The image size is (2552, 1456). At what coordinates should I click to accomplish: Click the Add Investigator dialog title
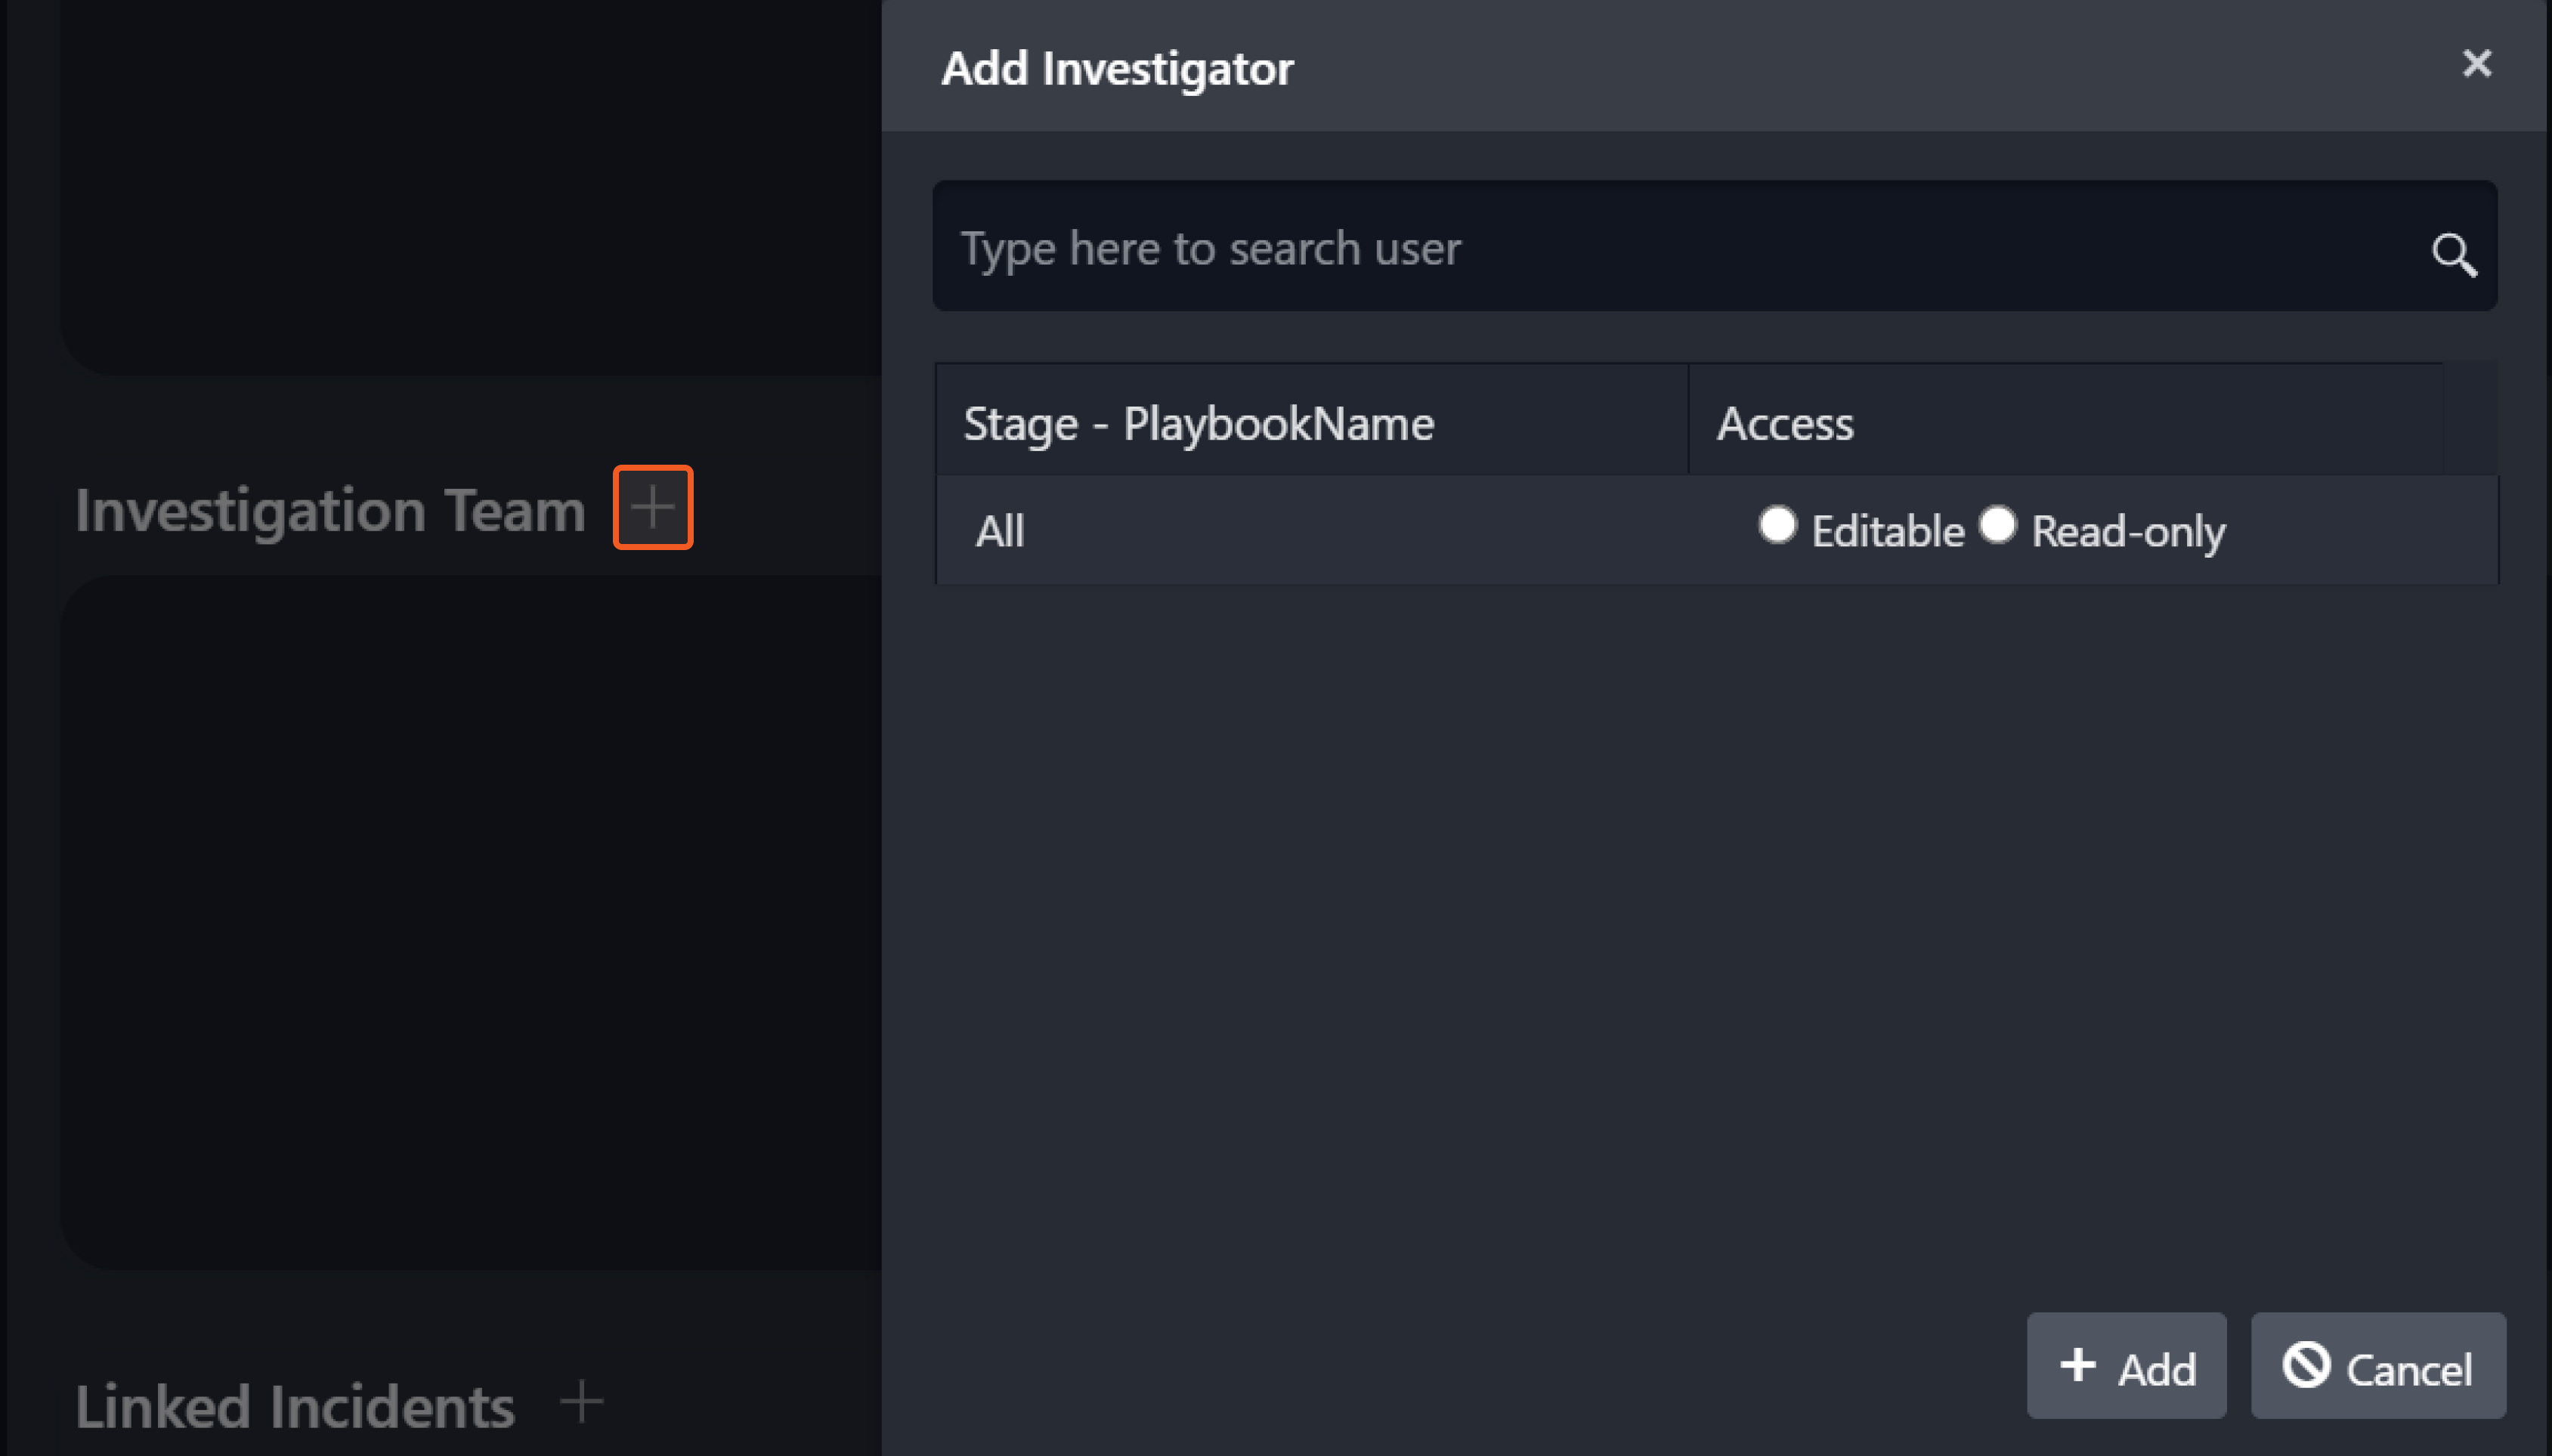pos(1117,68)
